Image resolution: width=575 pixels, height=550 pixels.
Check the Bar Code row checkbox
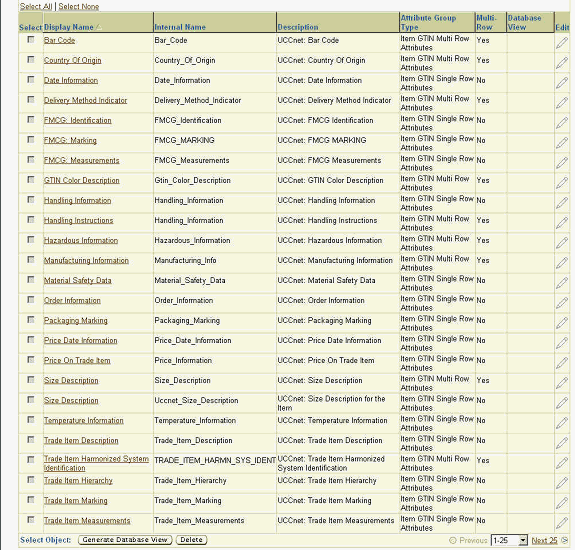tap(31, 40)
